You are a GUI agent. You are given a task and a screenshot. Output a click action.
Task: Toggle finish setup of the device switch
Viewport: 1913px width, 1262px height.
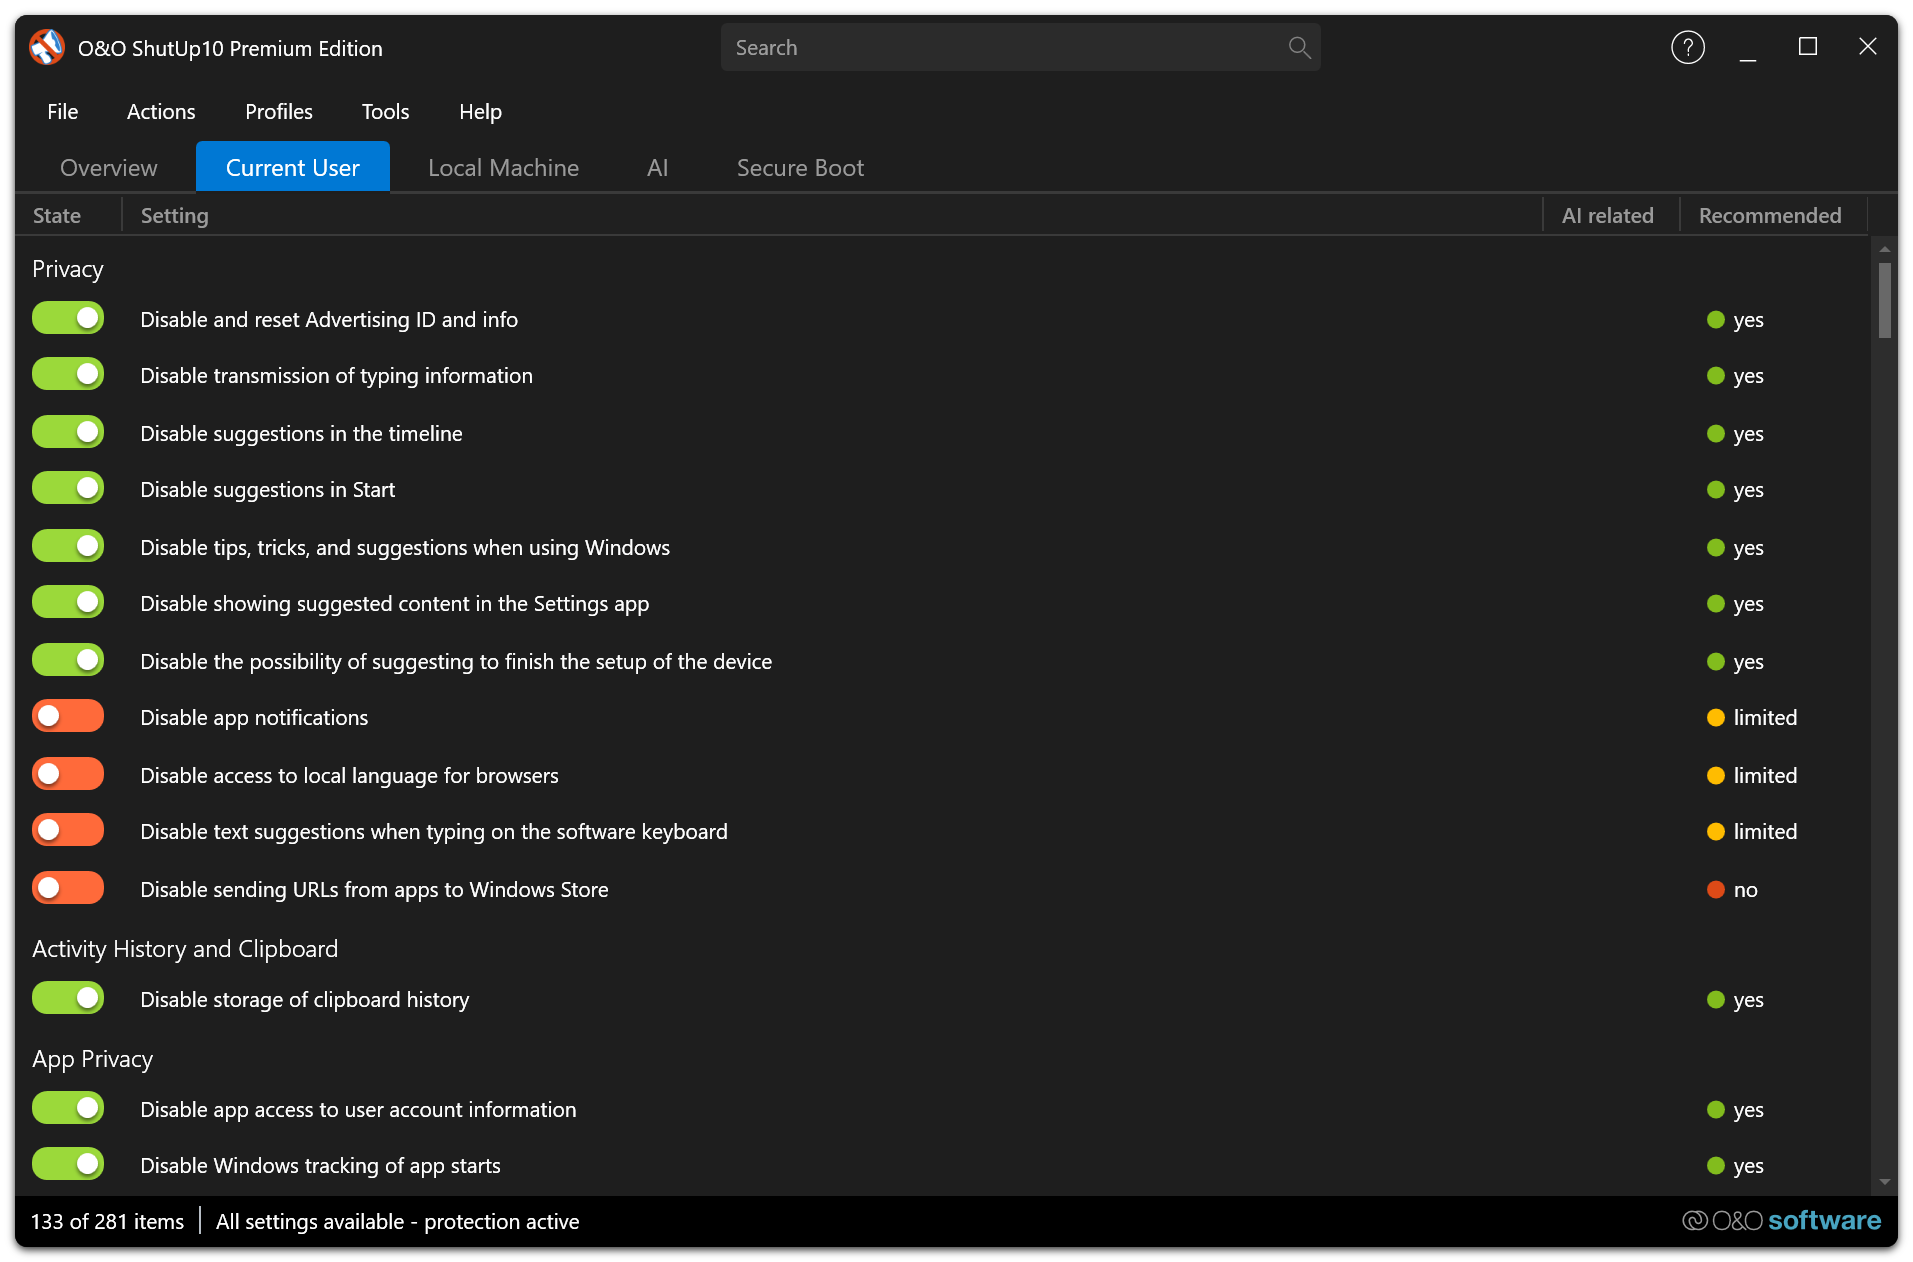(68, 660)
